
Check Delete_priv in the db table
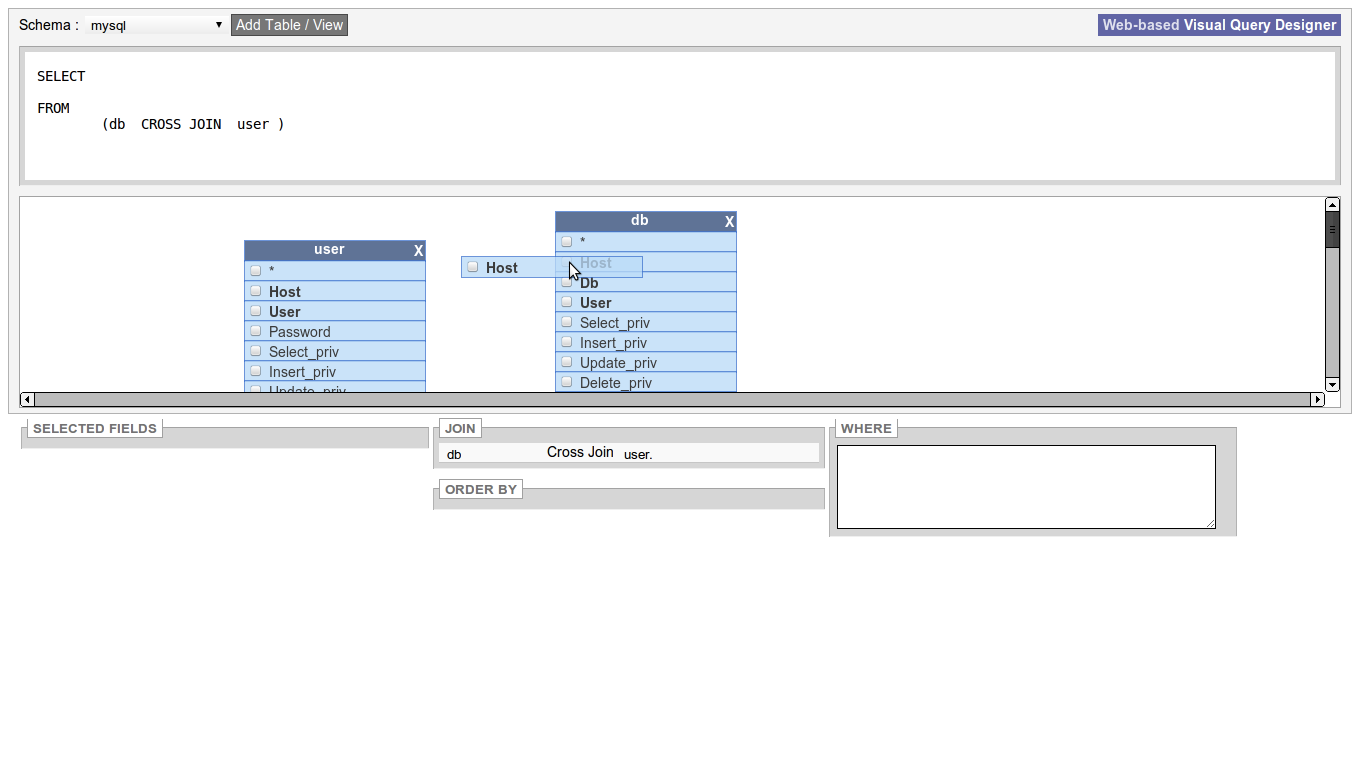click(567, 382)
